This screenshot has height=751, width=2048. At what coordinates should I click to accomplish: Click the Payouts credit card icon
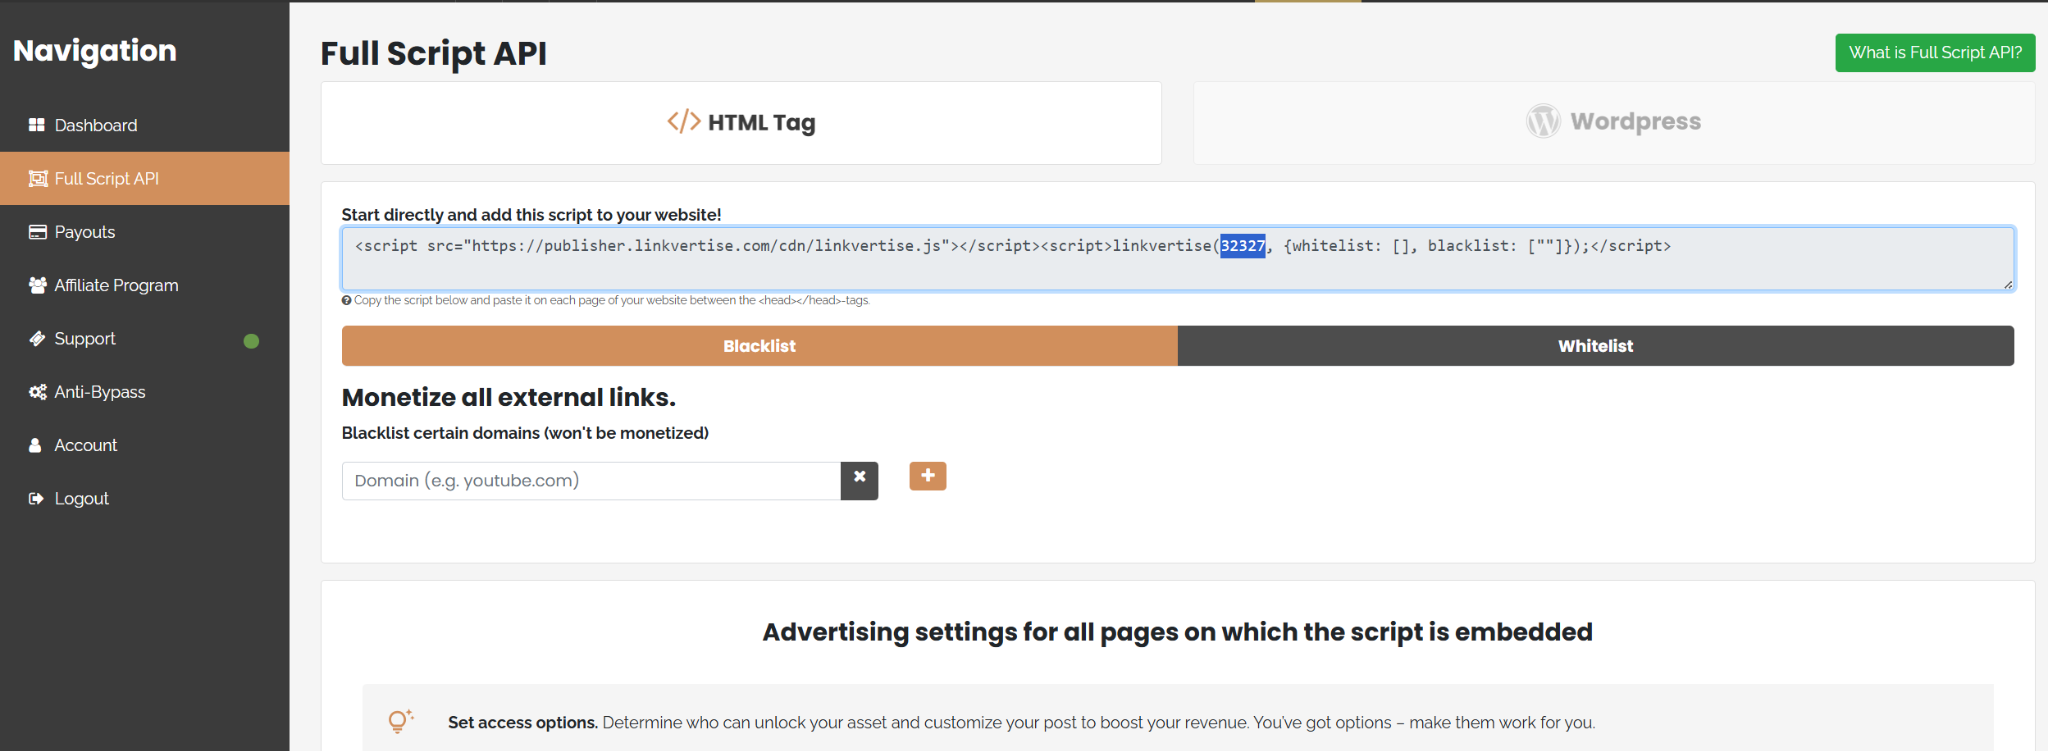pos(38,232)
